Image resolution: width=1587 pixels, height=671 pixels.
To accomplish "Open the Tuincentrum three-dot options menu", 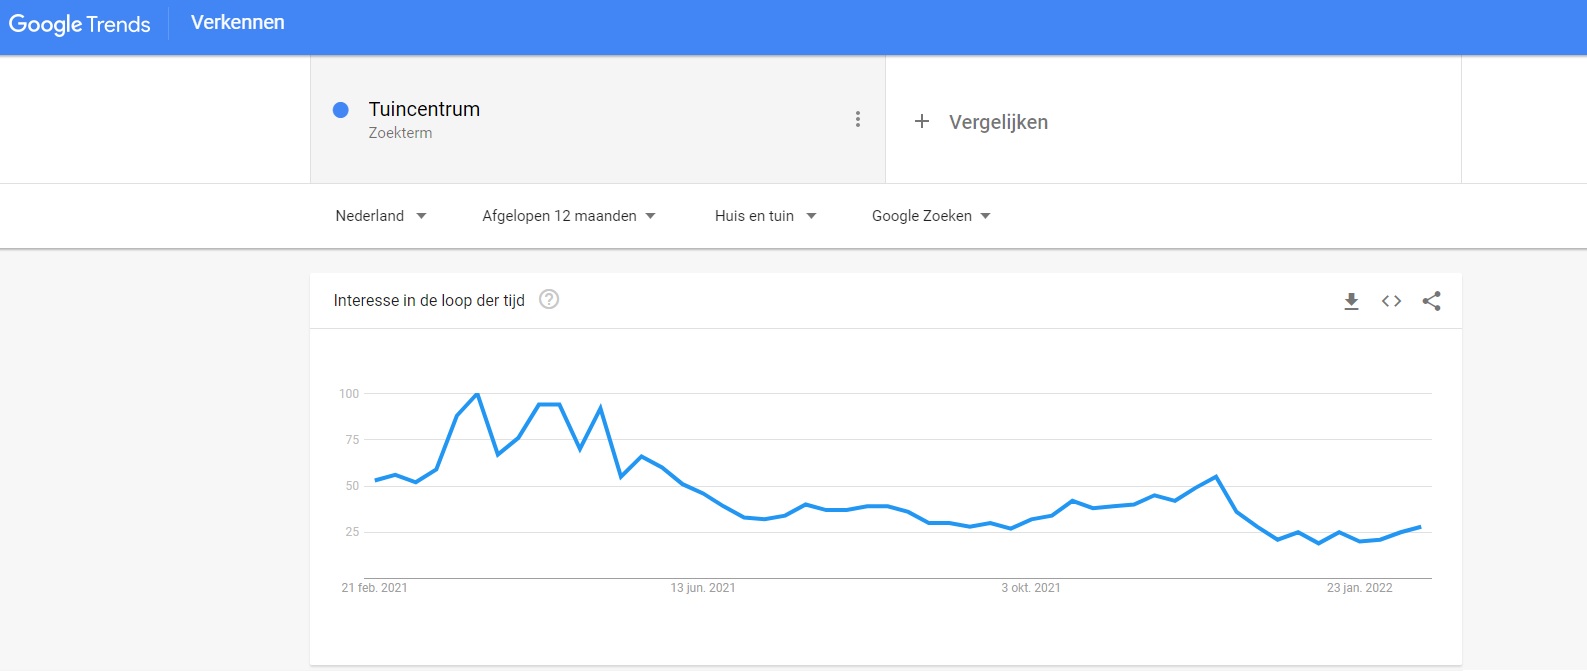I will point(857,119).
